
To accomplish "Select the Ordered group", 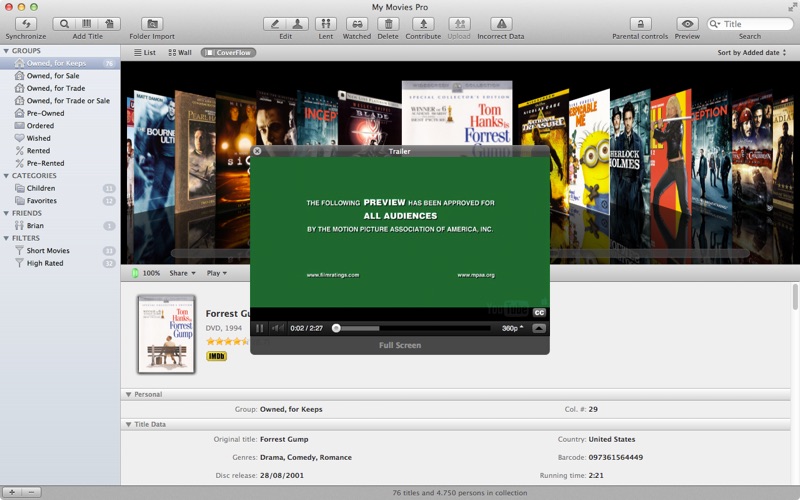I will 60,126.
